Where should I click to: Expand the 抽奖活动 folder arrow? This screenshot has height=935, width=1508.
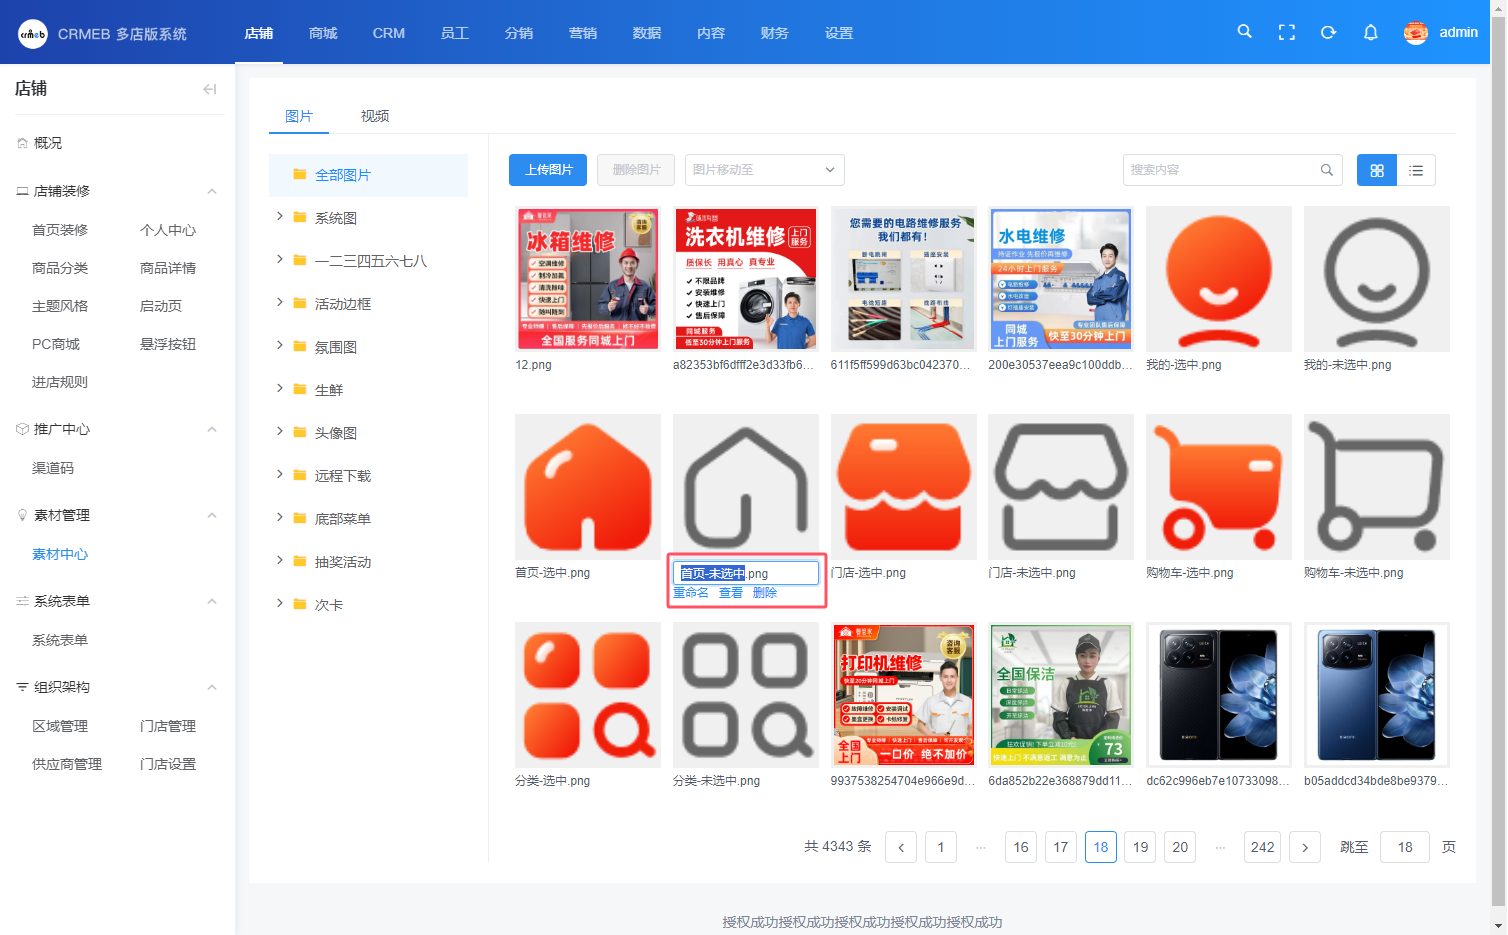pyautogui.click(x=279, y=560)
